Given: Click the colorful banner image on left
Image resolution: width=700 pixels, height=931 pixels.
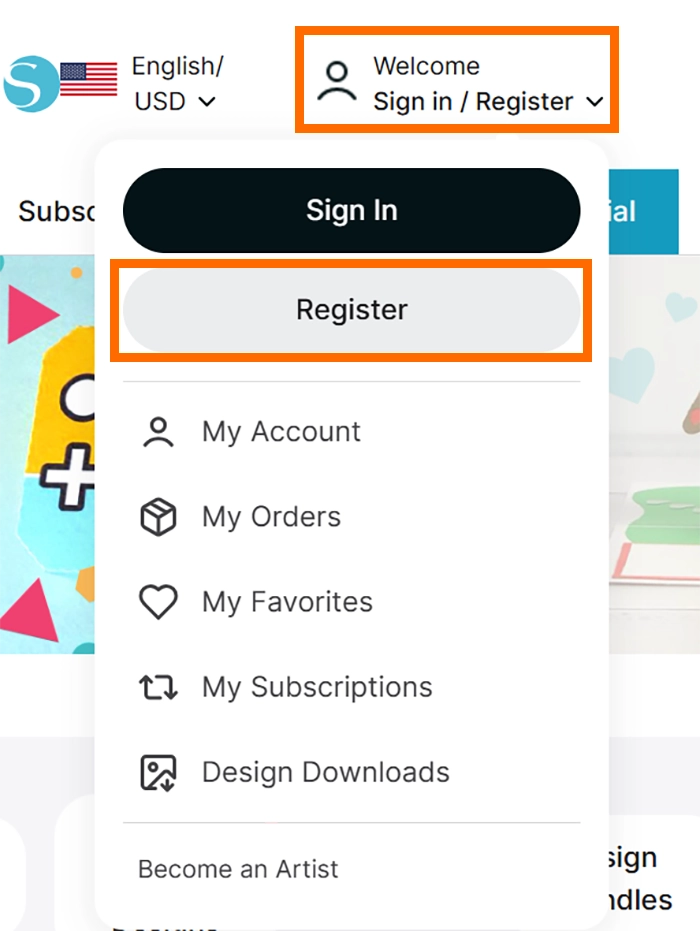Looking at the screenshot, I should click(x=46, y=450).
